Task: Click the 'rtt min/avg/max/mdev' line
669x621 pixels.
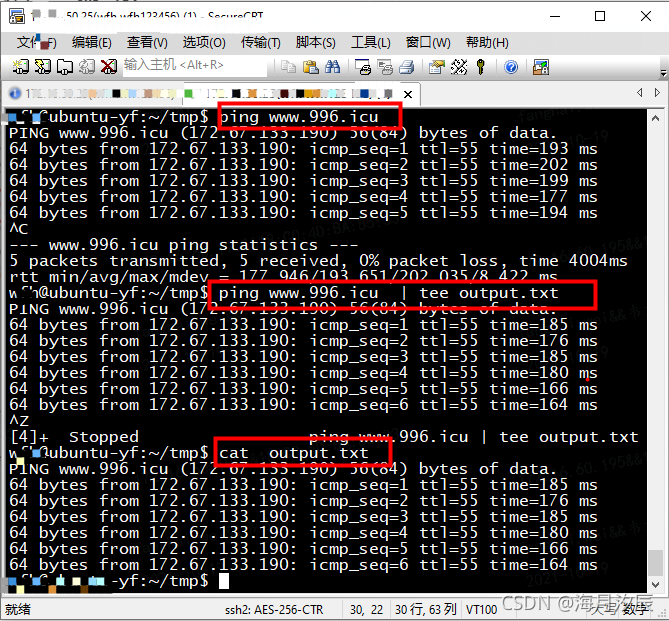Action: coord(283,277)
